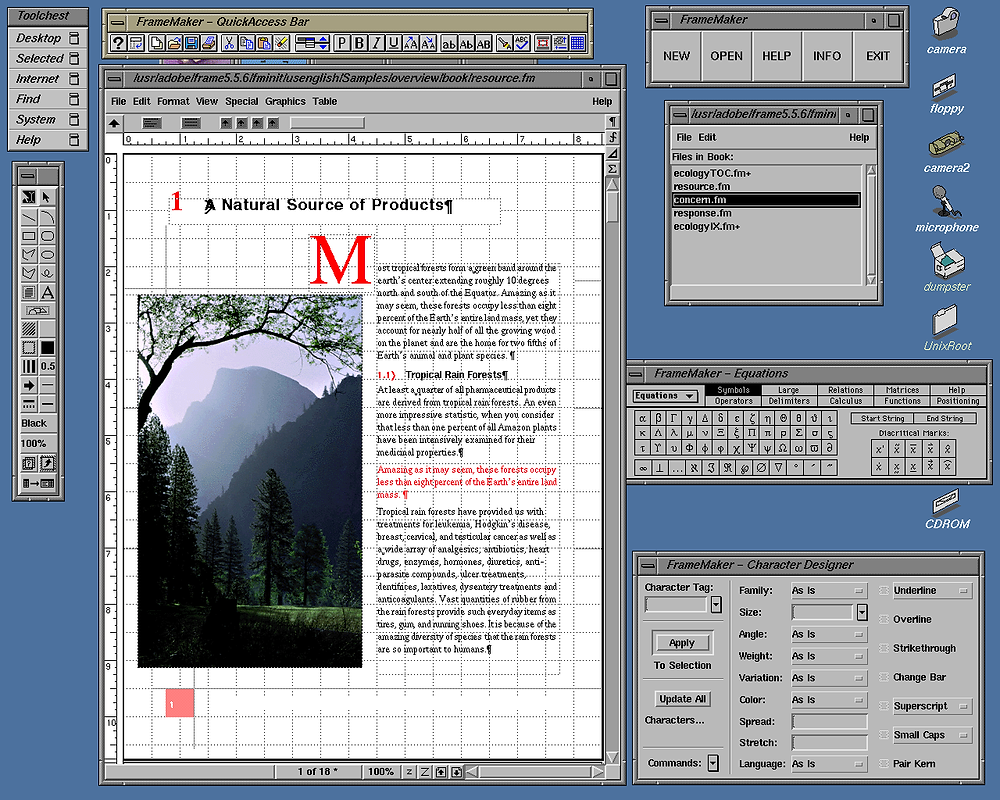Select the Line drawing tool
Screen dimensions: 1000x800
[x=29, y=217]
